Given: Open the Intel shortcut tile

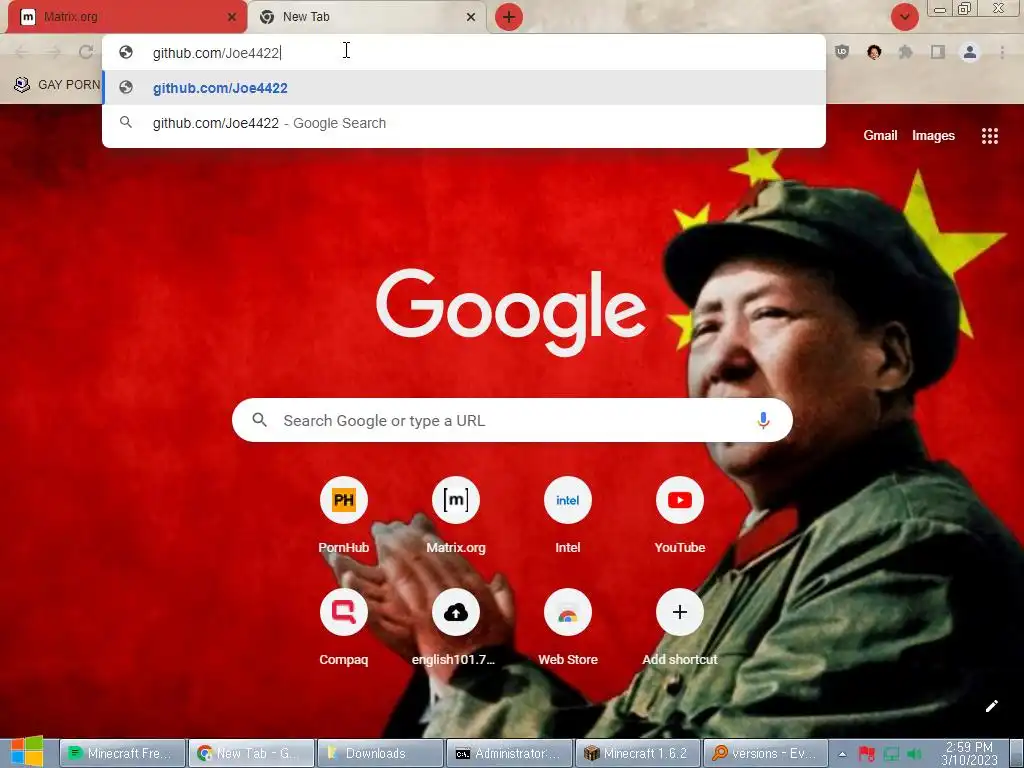Looking at the screenshot, I should point(568,515).
